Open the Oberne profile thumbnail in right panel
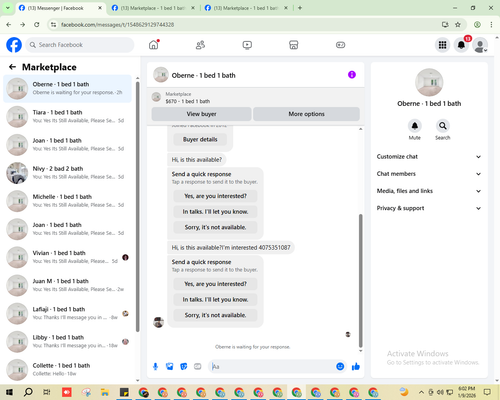The image size is (500, 400). 429,82
